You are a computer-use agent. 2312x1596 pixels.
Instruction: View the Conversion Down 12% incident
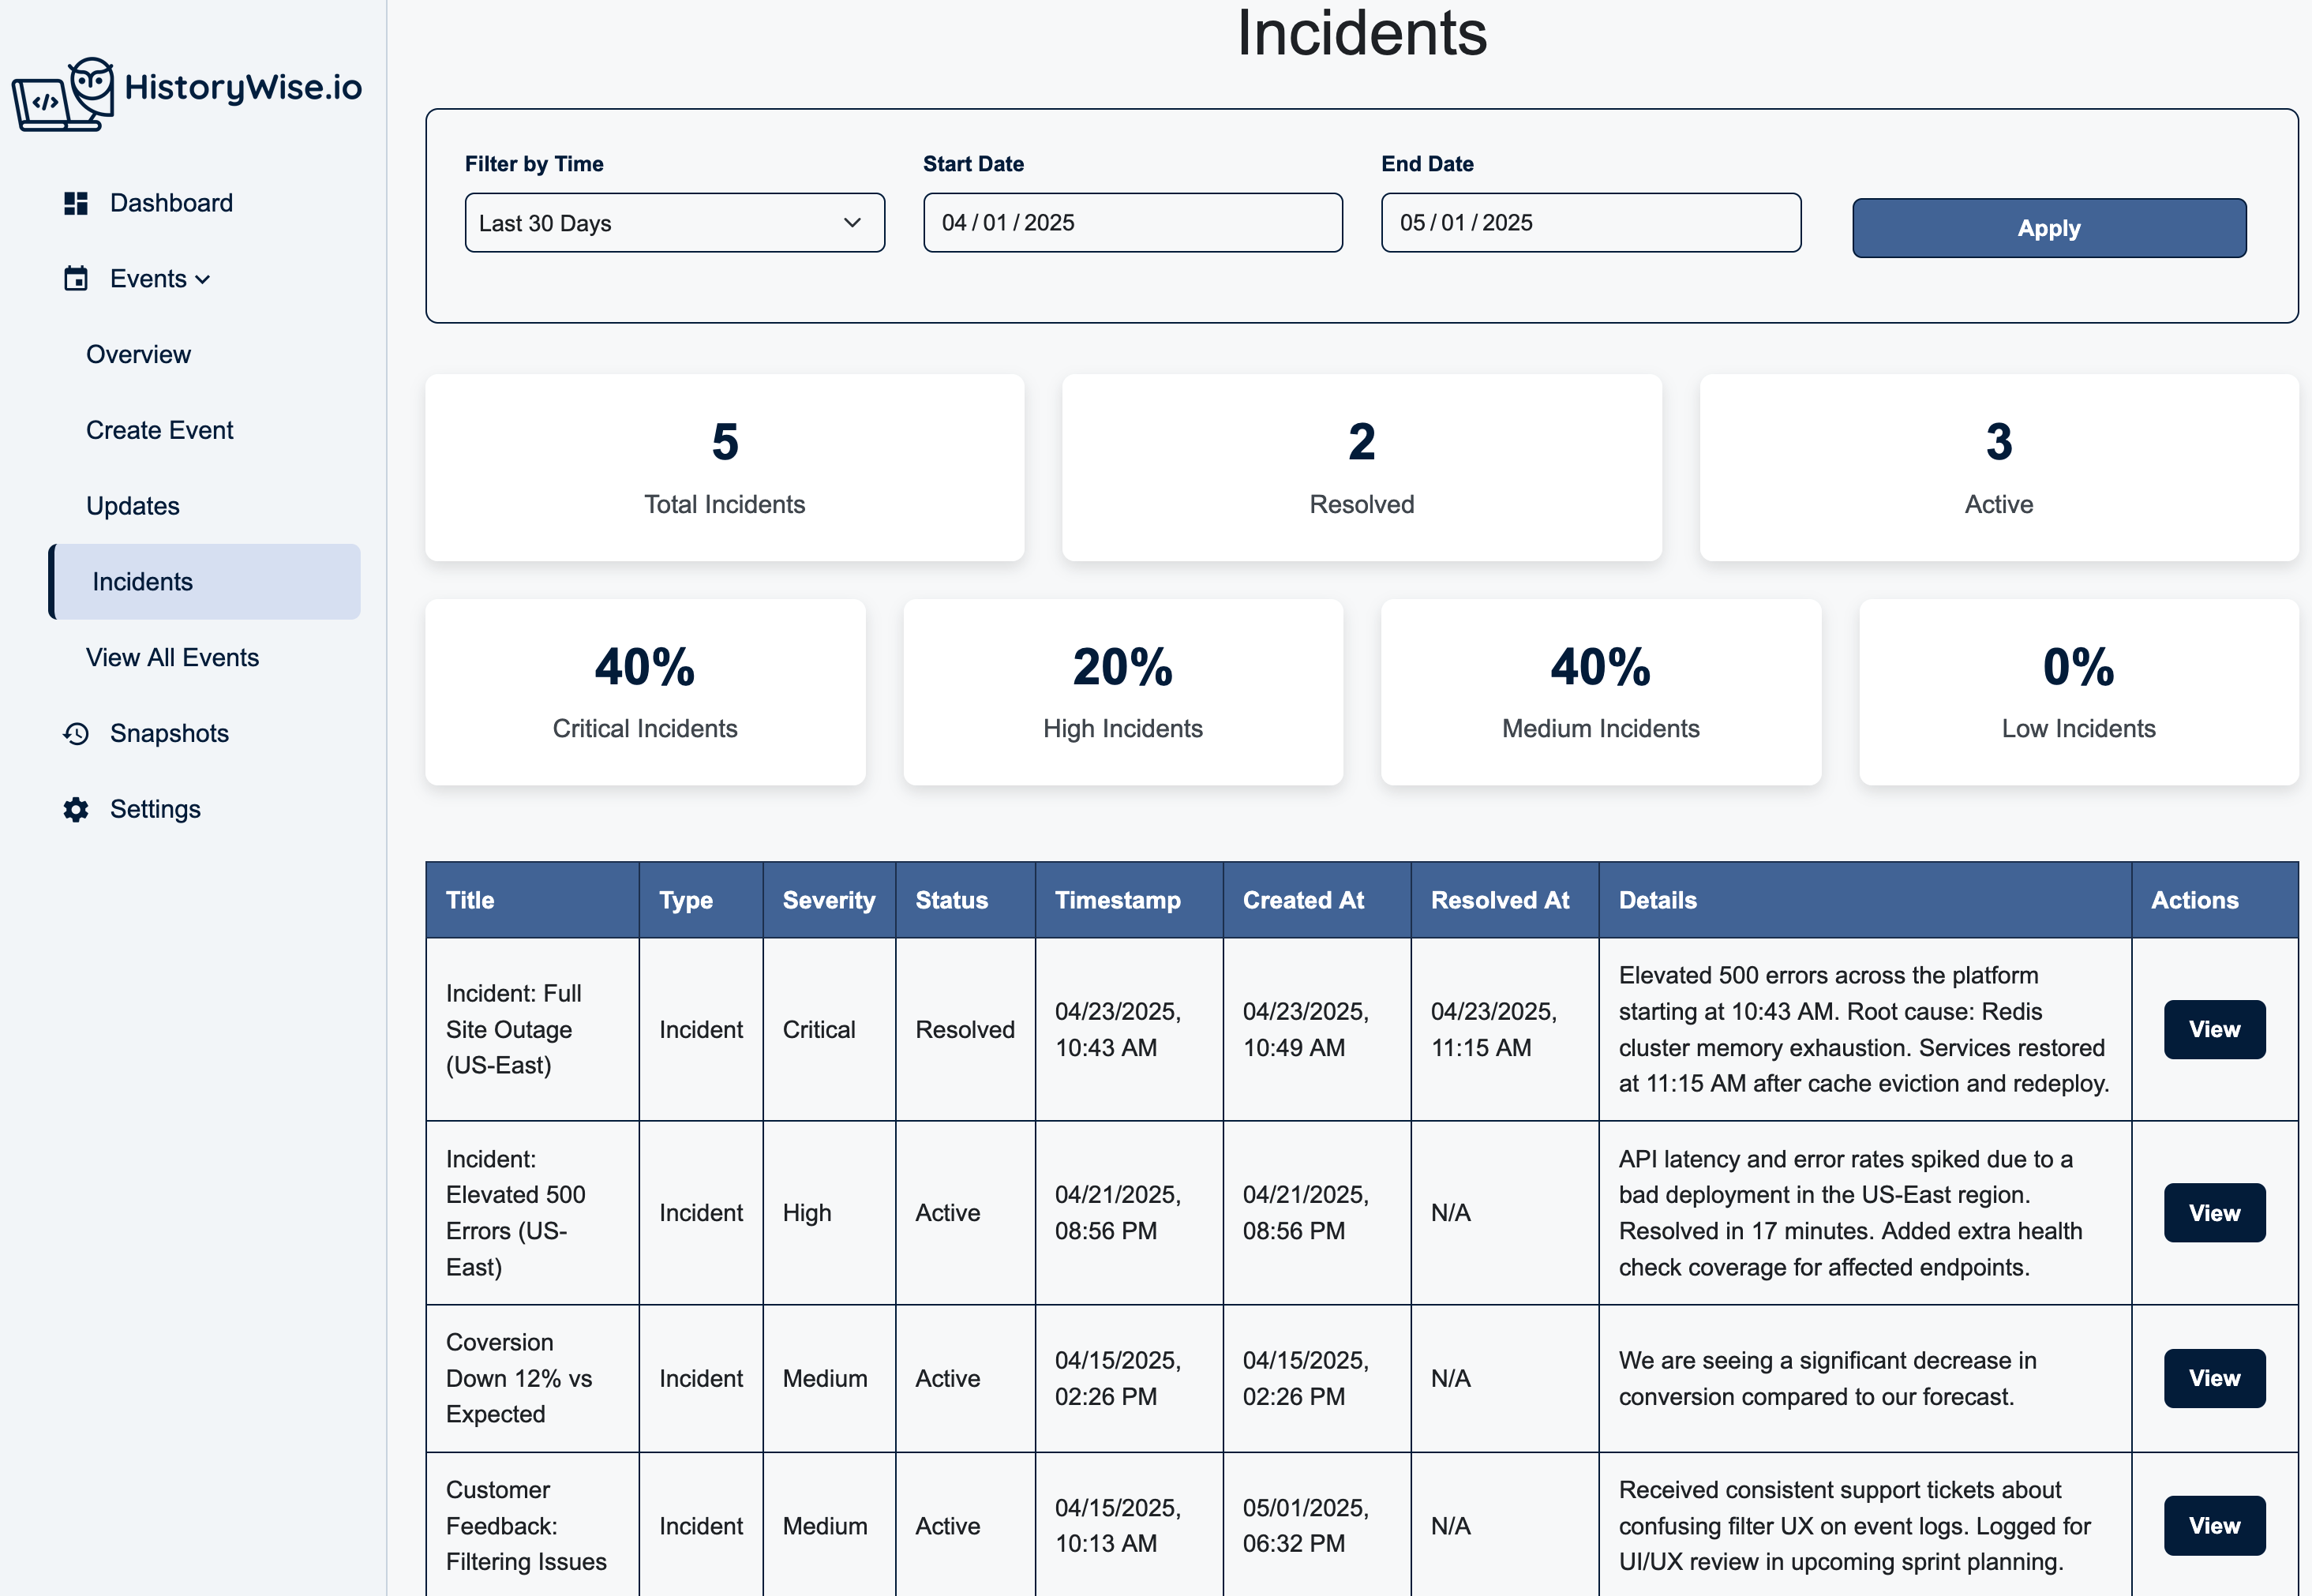2214,1377
